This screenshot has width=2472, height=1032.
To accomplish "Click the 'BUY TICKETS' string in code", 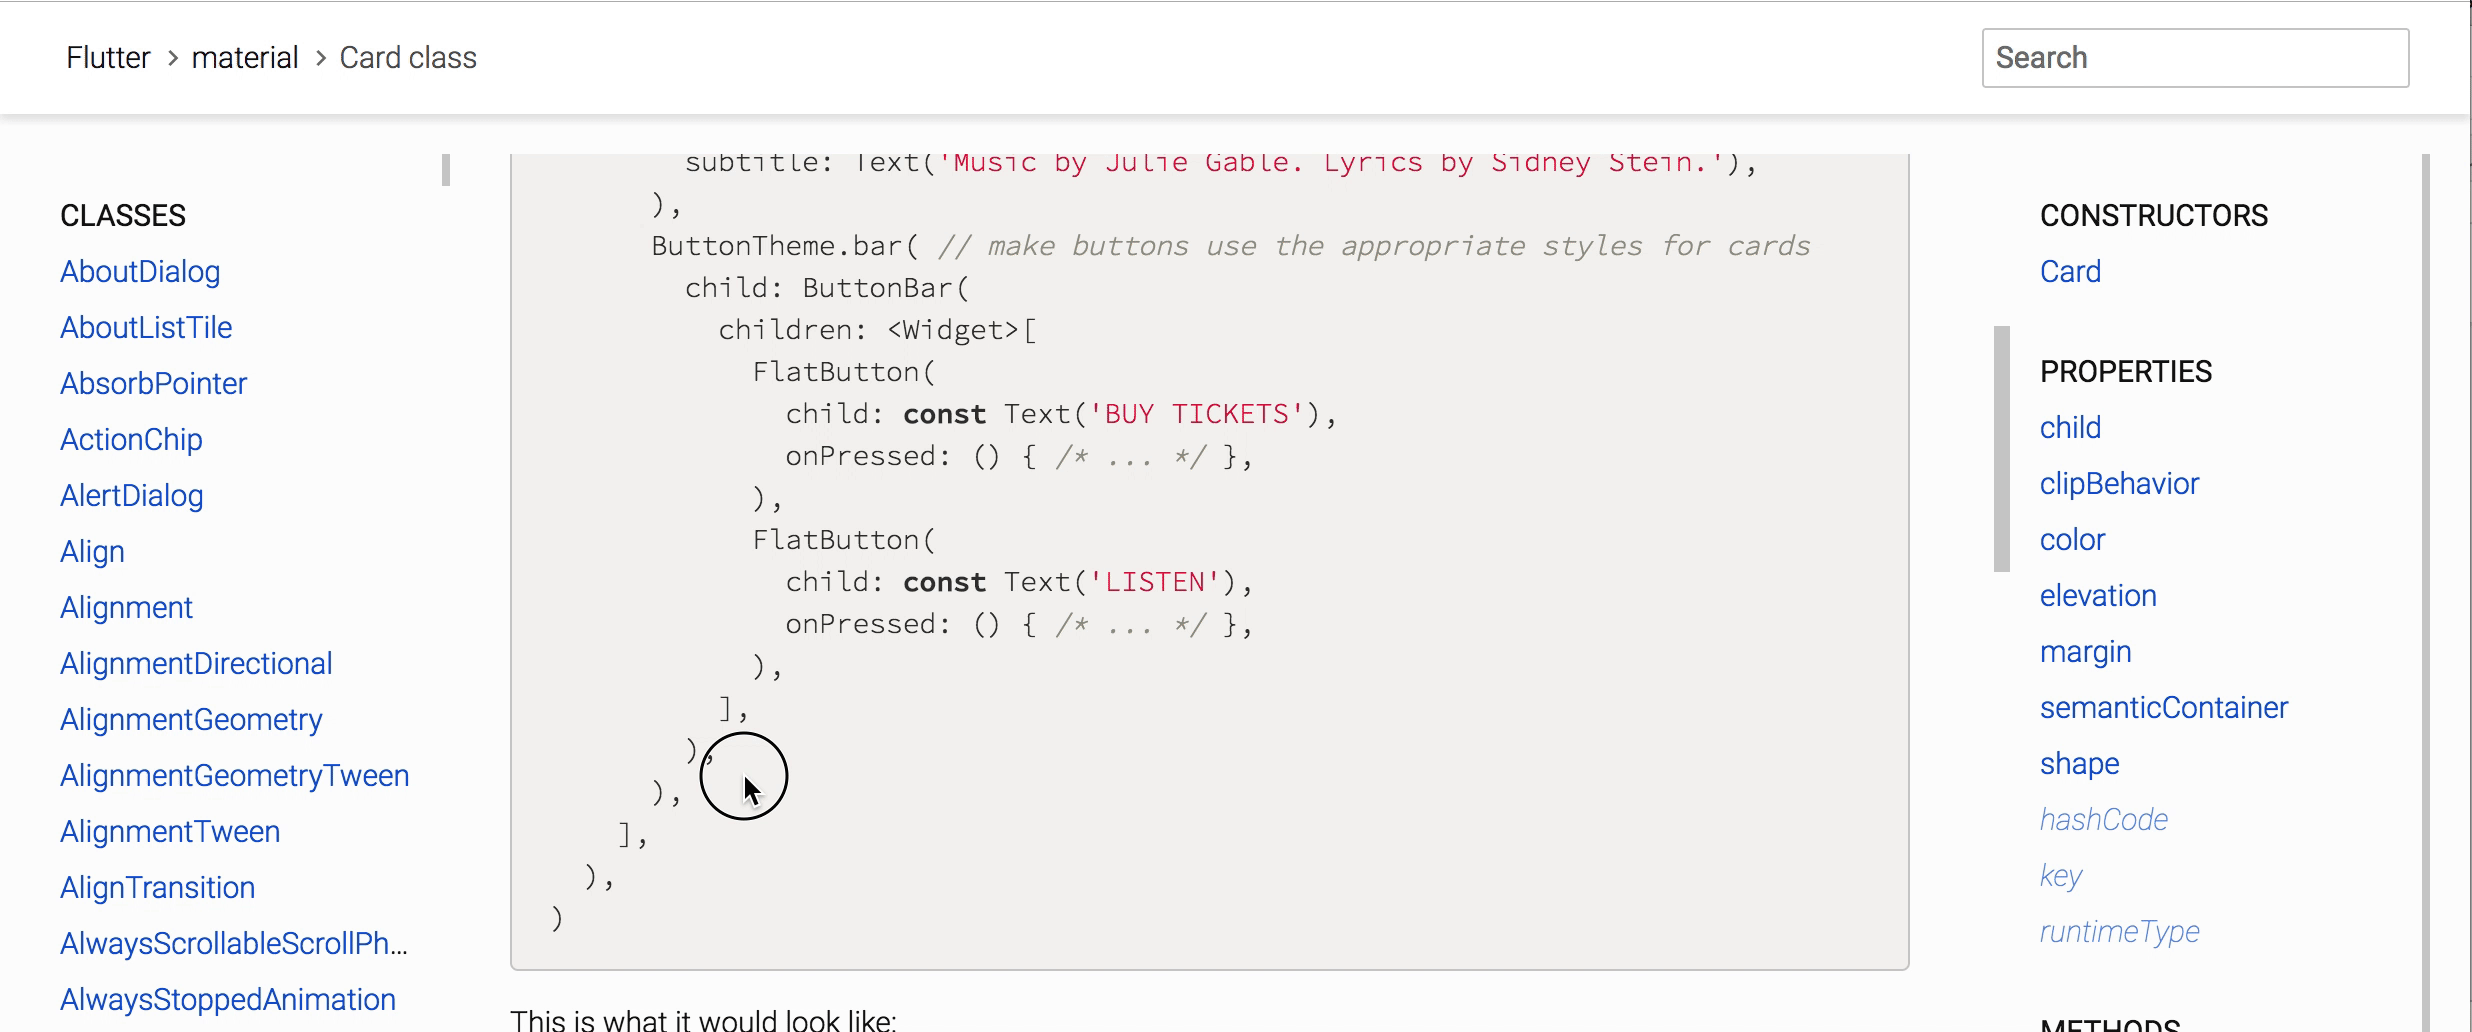I will tap(1197, 414).
